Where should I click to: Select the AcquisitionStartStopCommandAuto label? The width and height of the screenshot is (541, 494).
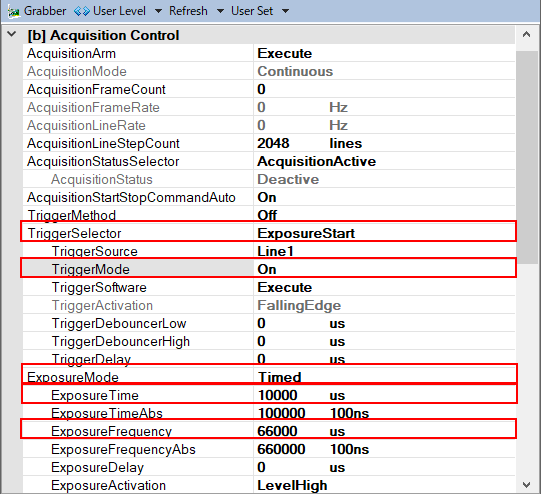[131, 197]
